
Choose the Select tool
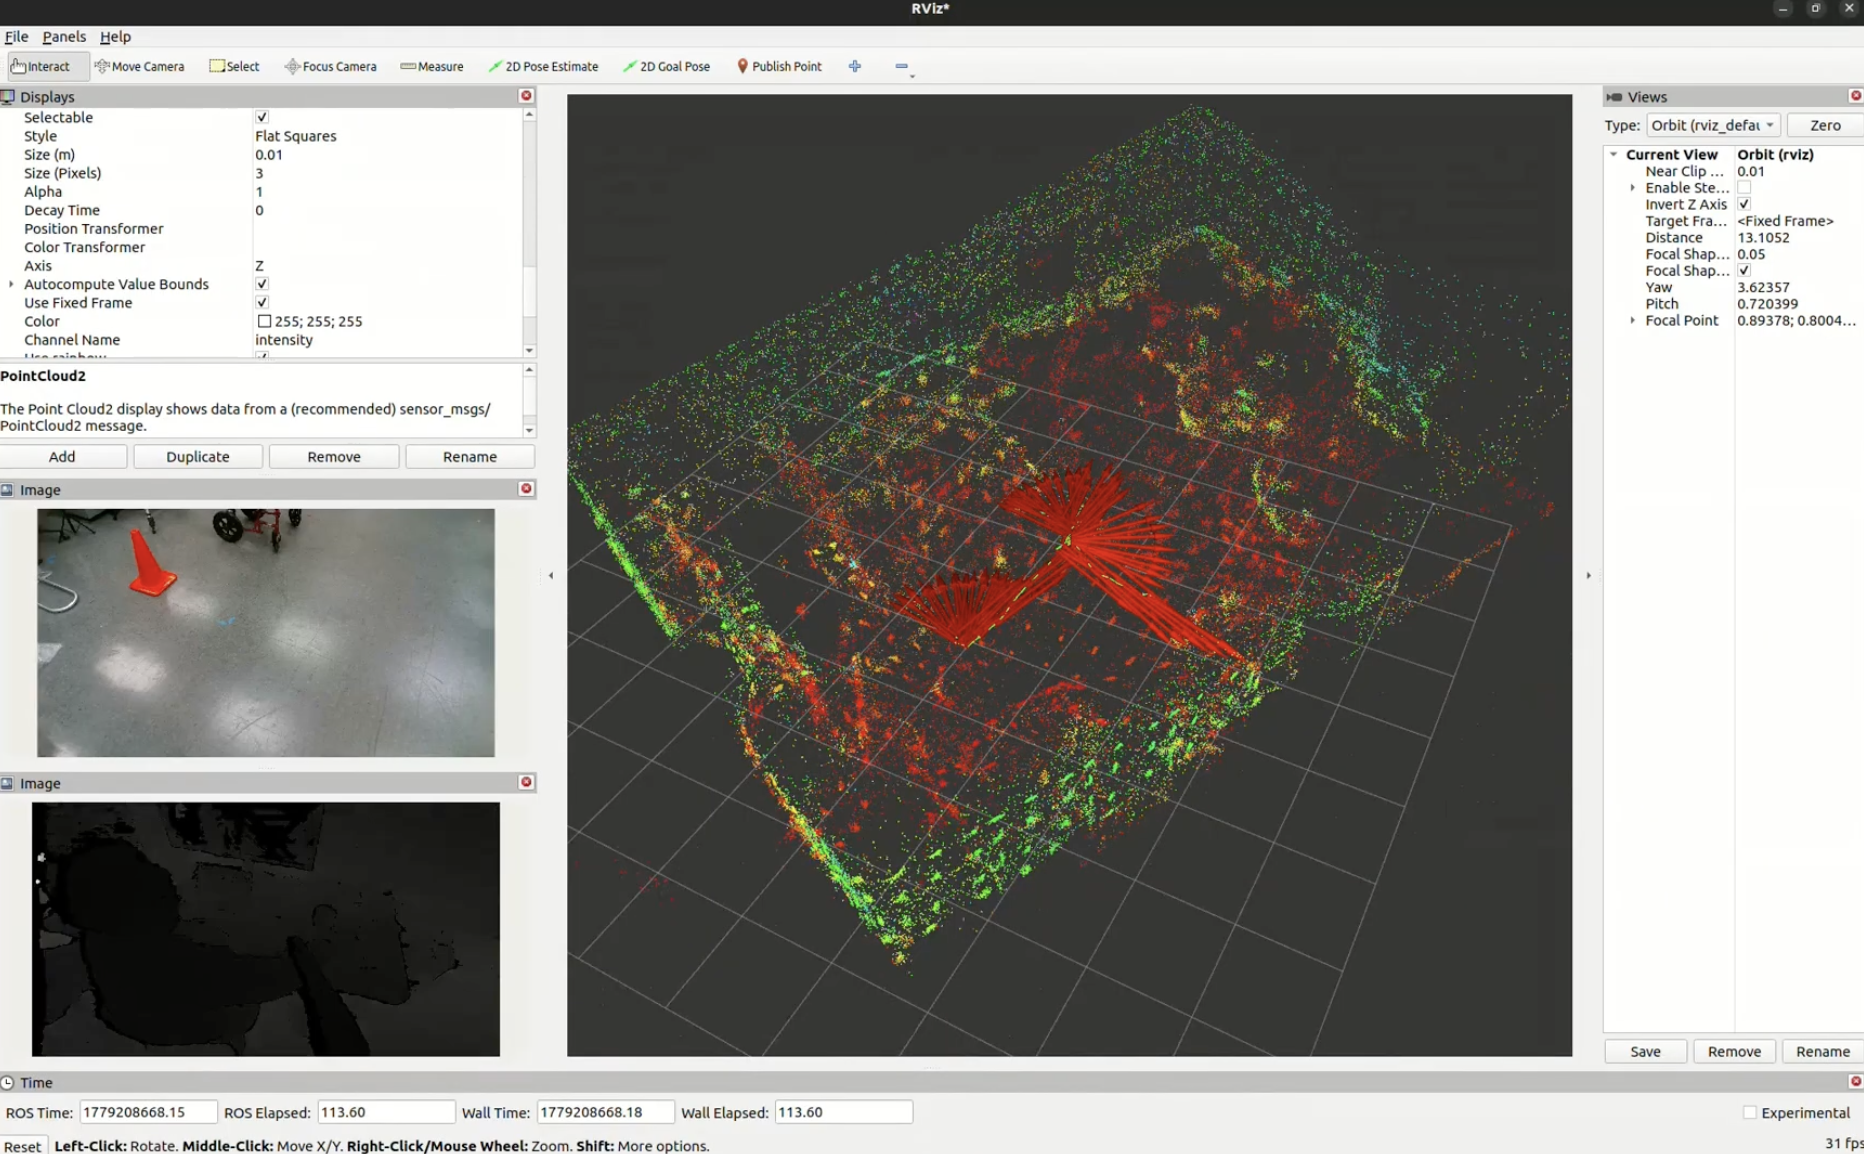coord(234,66)
